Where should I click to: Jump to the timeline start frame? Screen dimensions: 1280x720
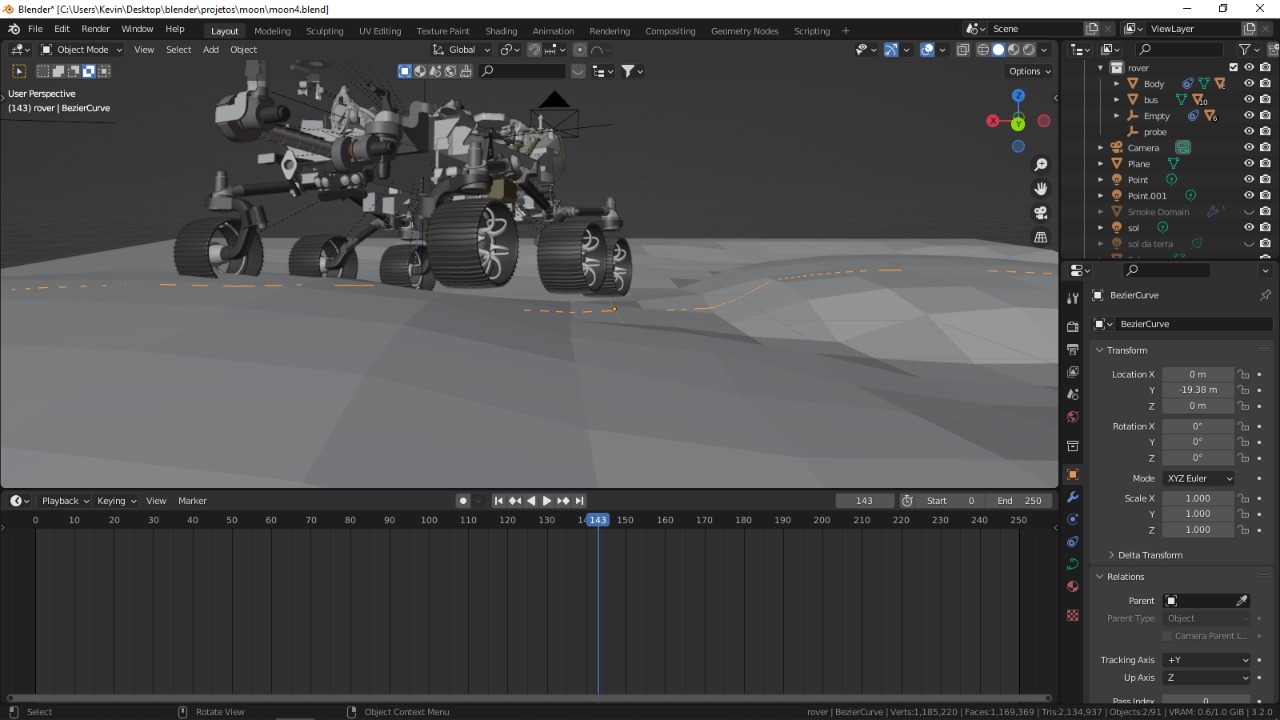(x=499, y=501)
